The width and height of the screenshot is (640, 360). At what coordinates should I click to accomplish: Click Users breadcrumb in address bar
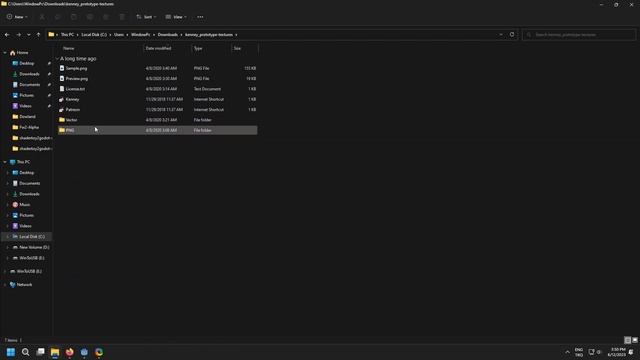pyautogui.click(x=119, y=35)
